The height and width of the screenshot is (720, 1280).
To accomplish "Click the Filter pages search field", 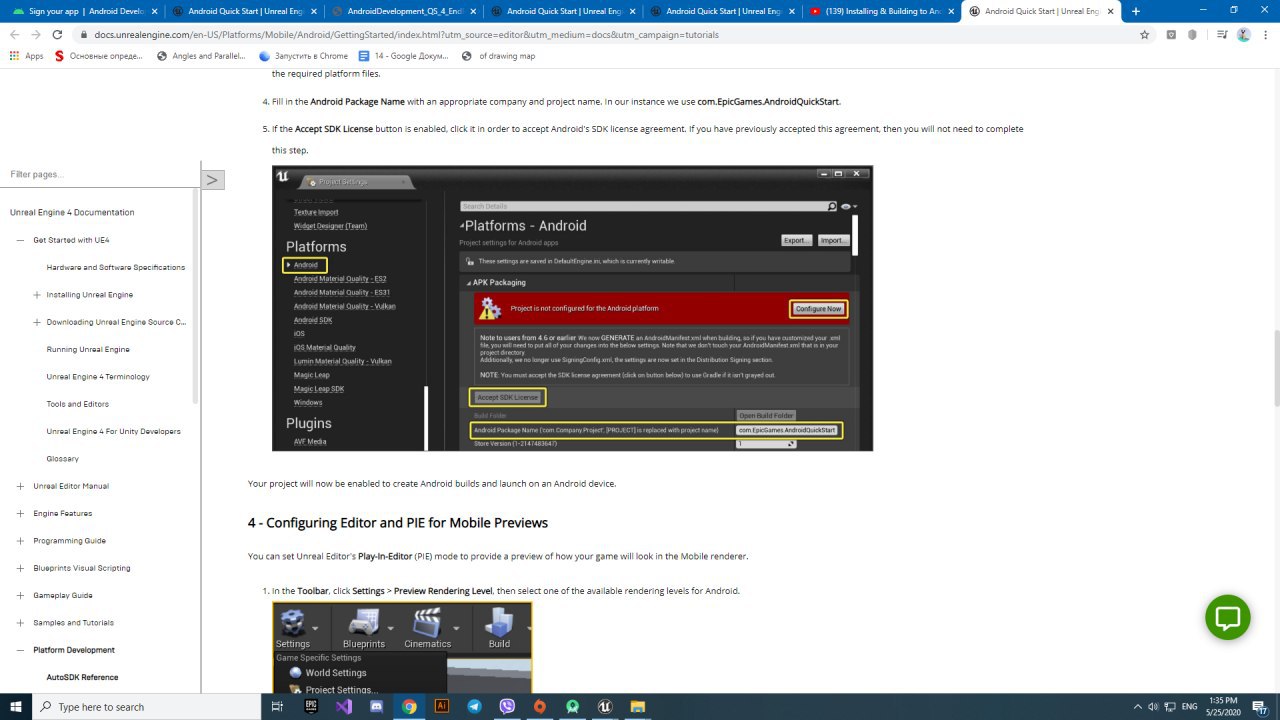I will click(100, 174).
